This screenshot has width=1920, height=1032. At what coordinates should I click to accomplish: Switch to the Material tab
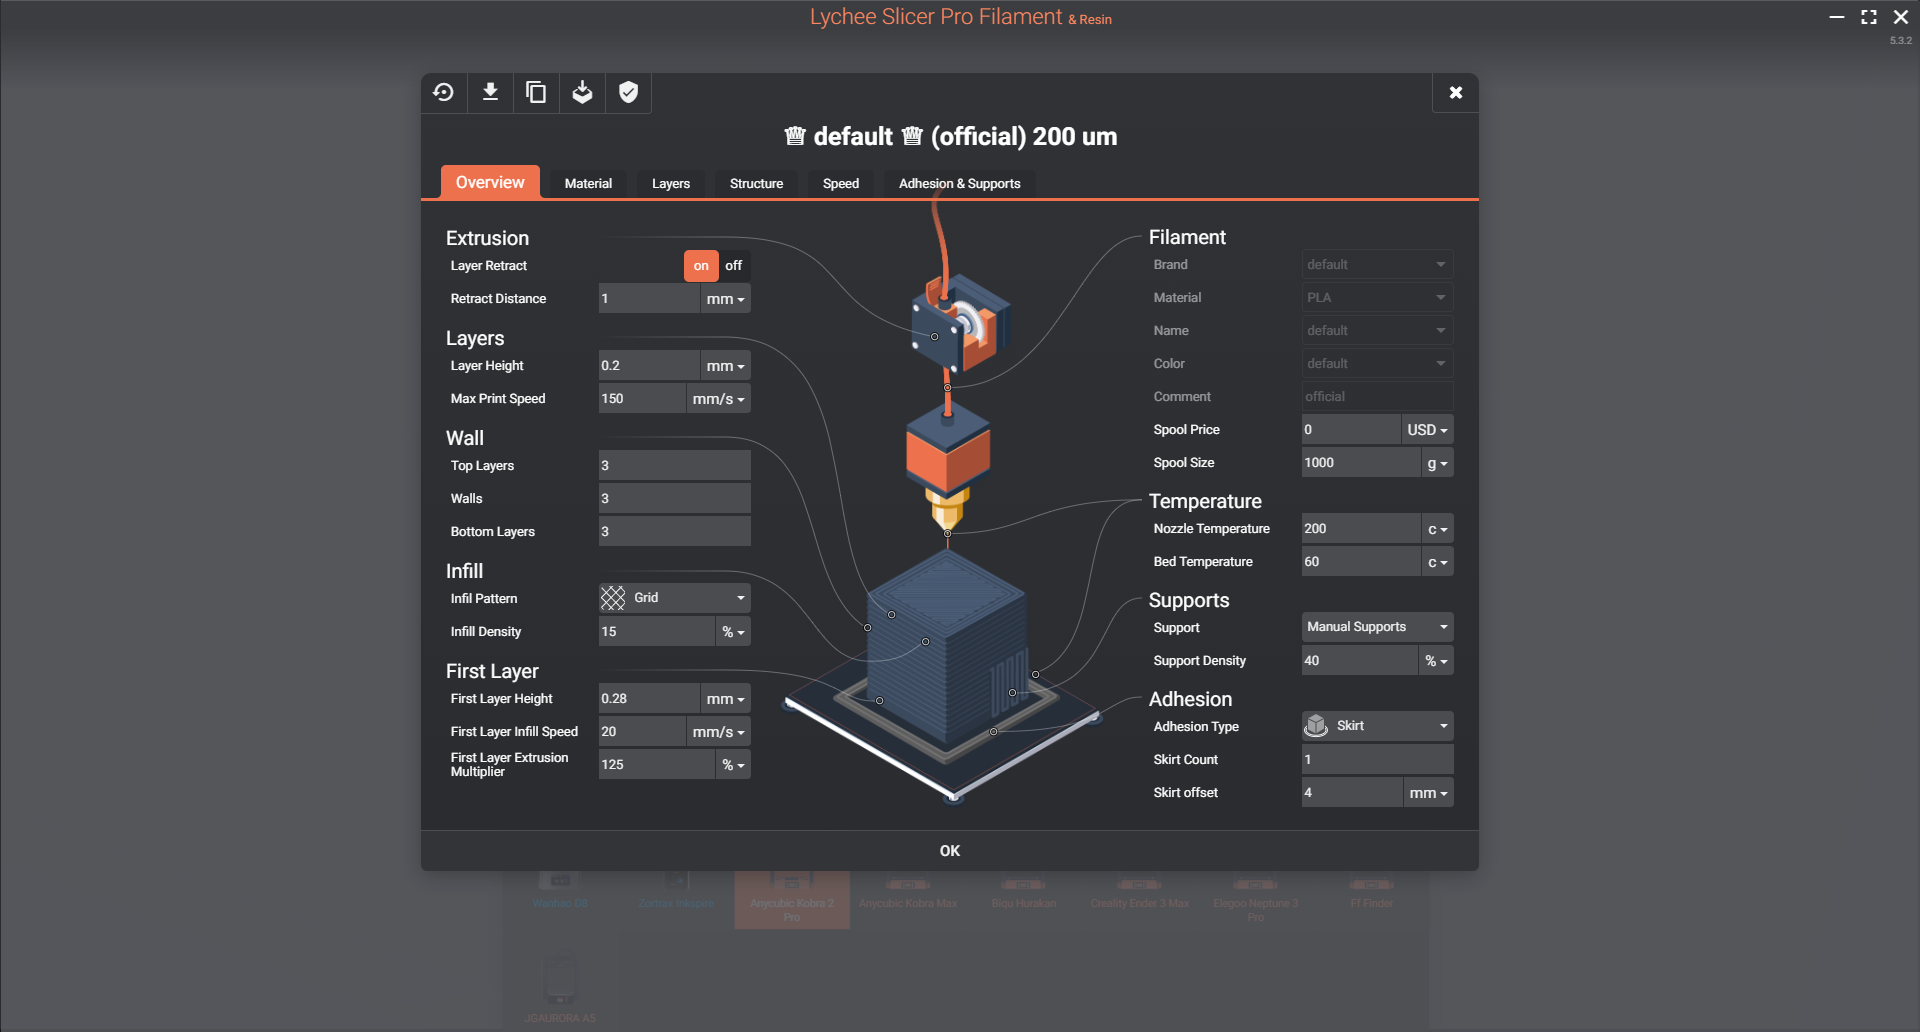point(588,183)
